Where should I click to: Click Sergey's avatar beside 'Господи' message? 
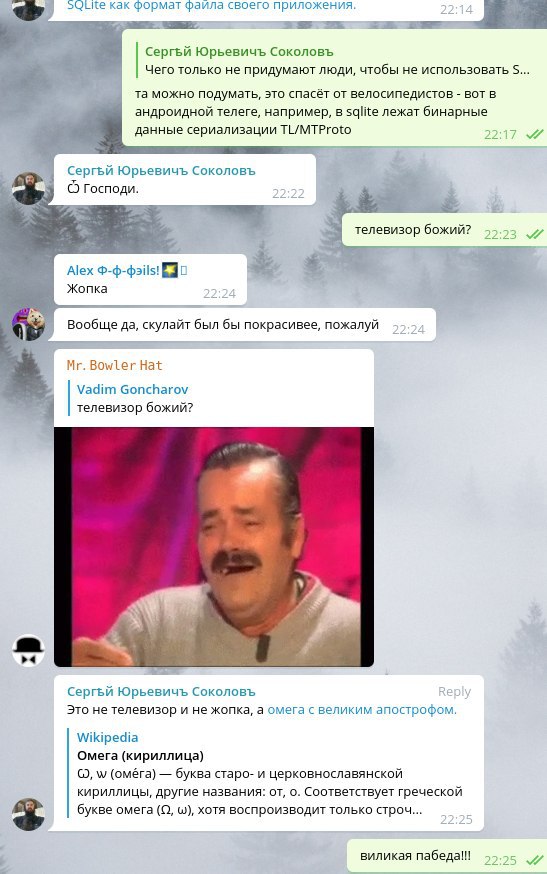28,188
